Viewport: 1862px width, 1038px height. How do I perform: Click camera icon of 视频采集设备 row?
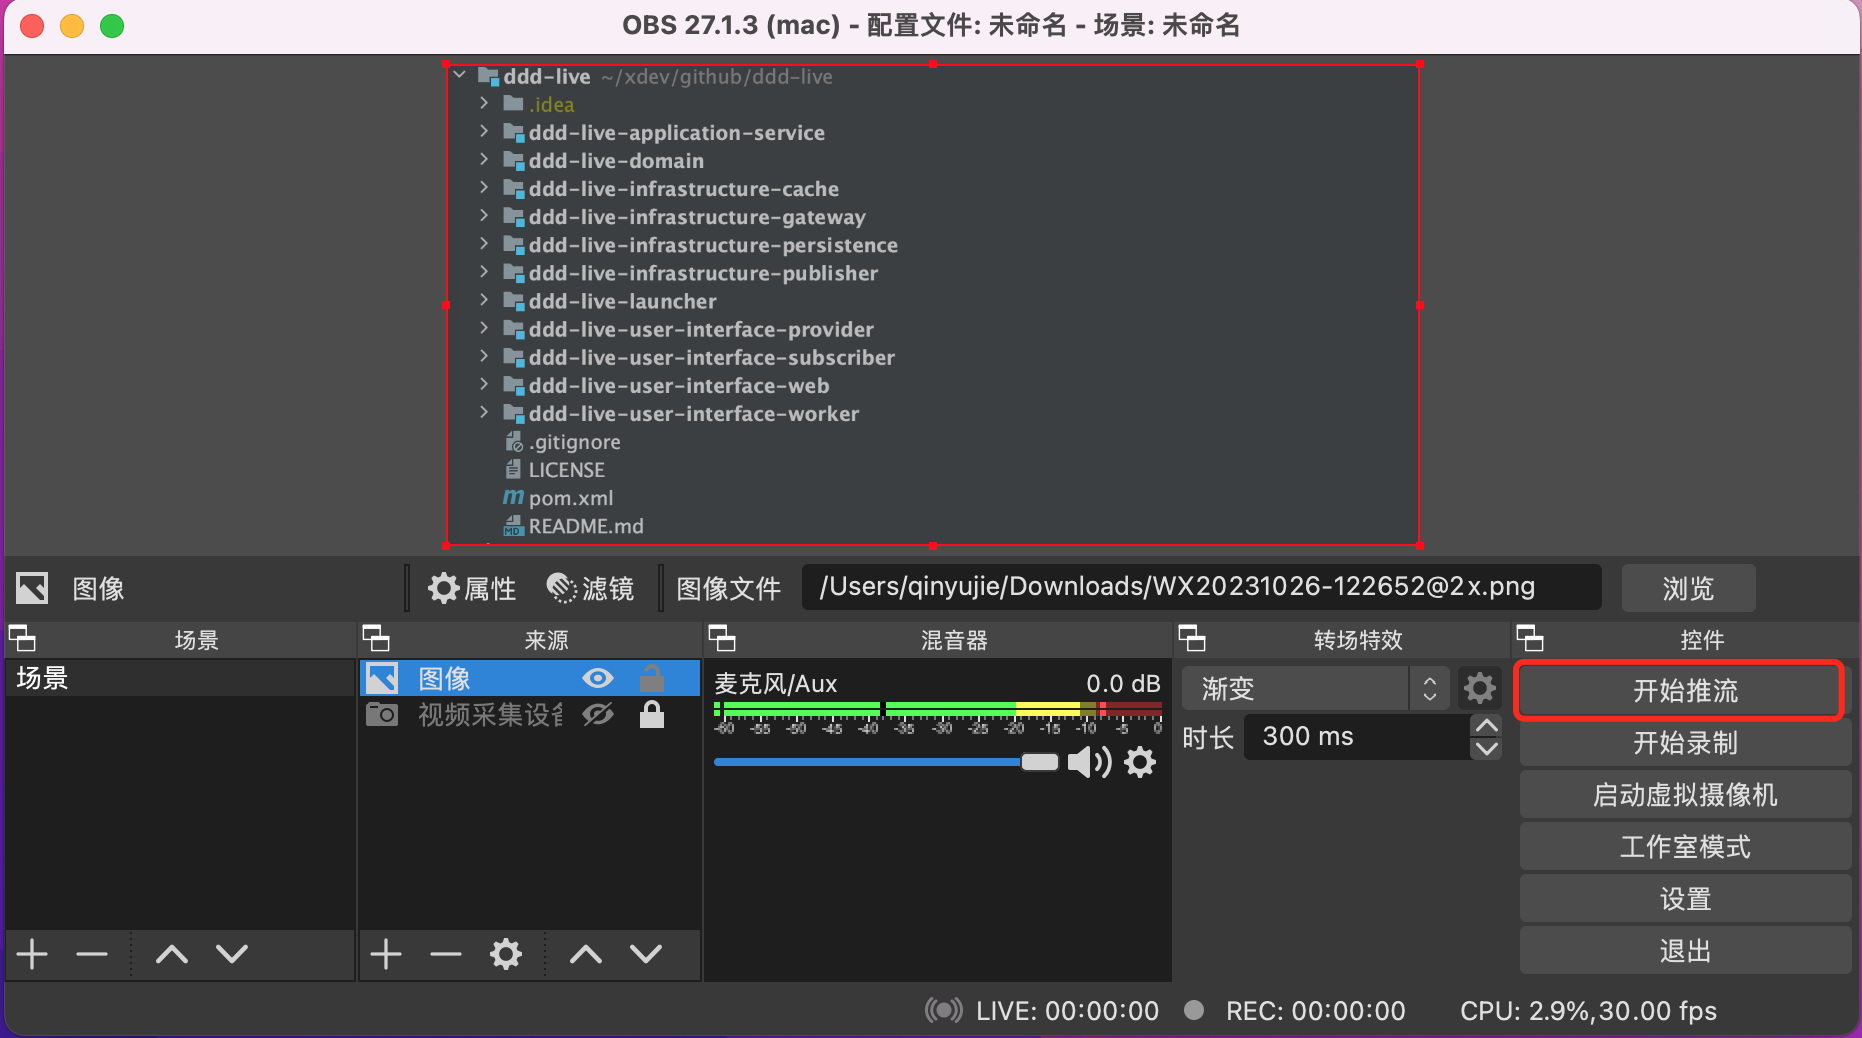pyautogui.click(x=382, y=714)
